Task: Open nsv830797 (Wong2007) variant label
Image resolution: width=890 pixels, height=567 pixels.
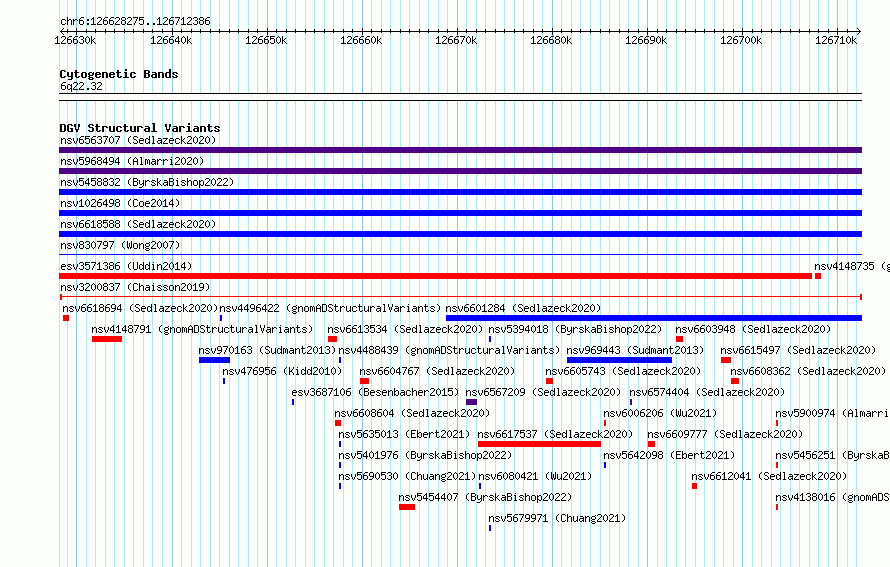Action: pyautogui.click(x=120, y=245)
